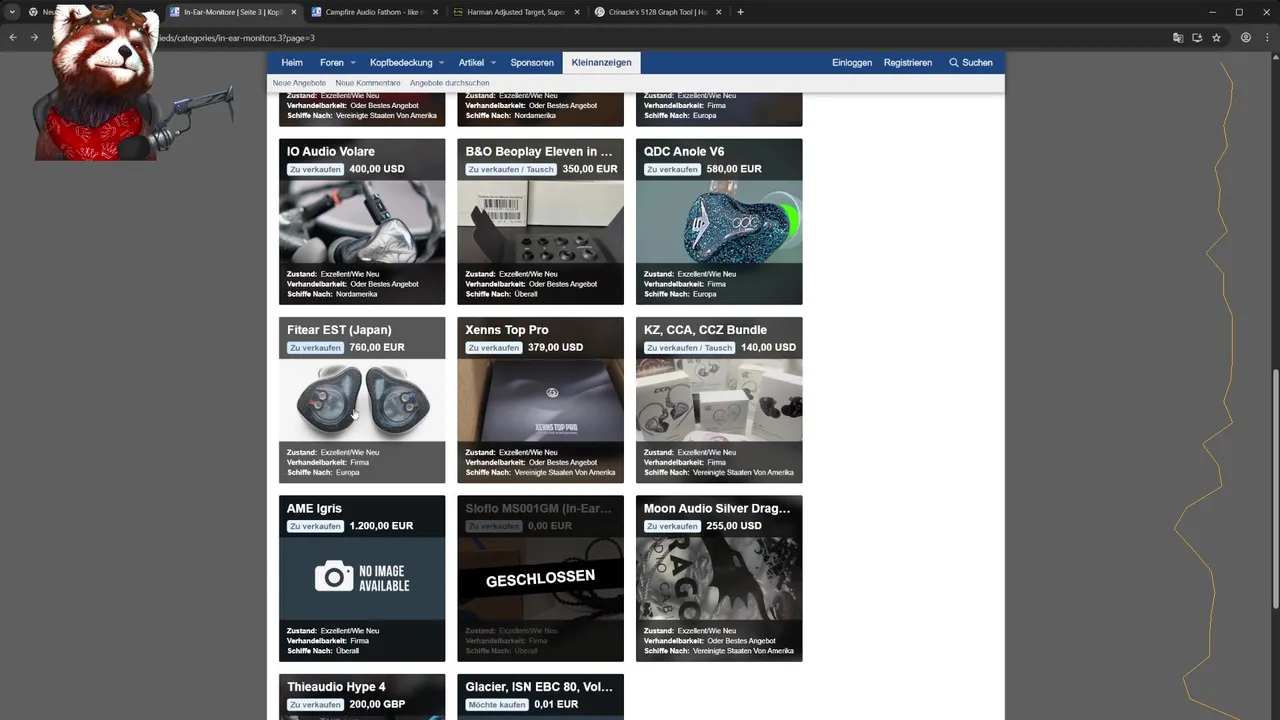Expand the Artikel dropdown arrow
The width and height of the screenshot is (1280, 720).
point(493,63)
